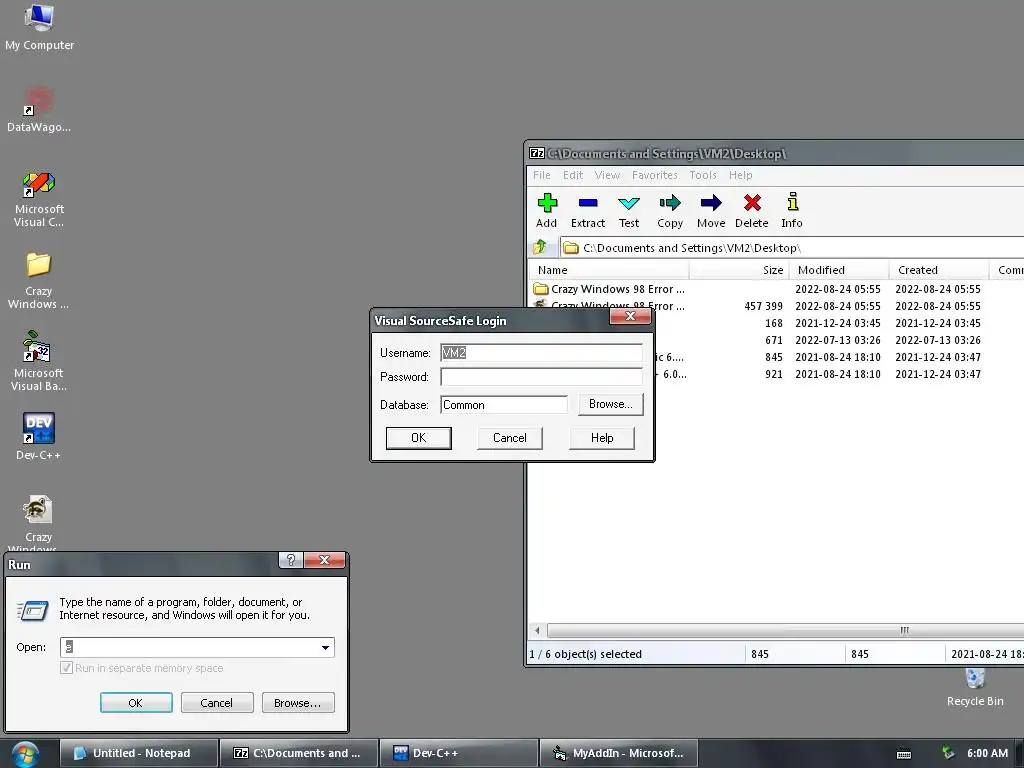Viewport: 1024px width, 768px height.
Task: Click the Open text field in Run
Action: pos(189,647)
